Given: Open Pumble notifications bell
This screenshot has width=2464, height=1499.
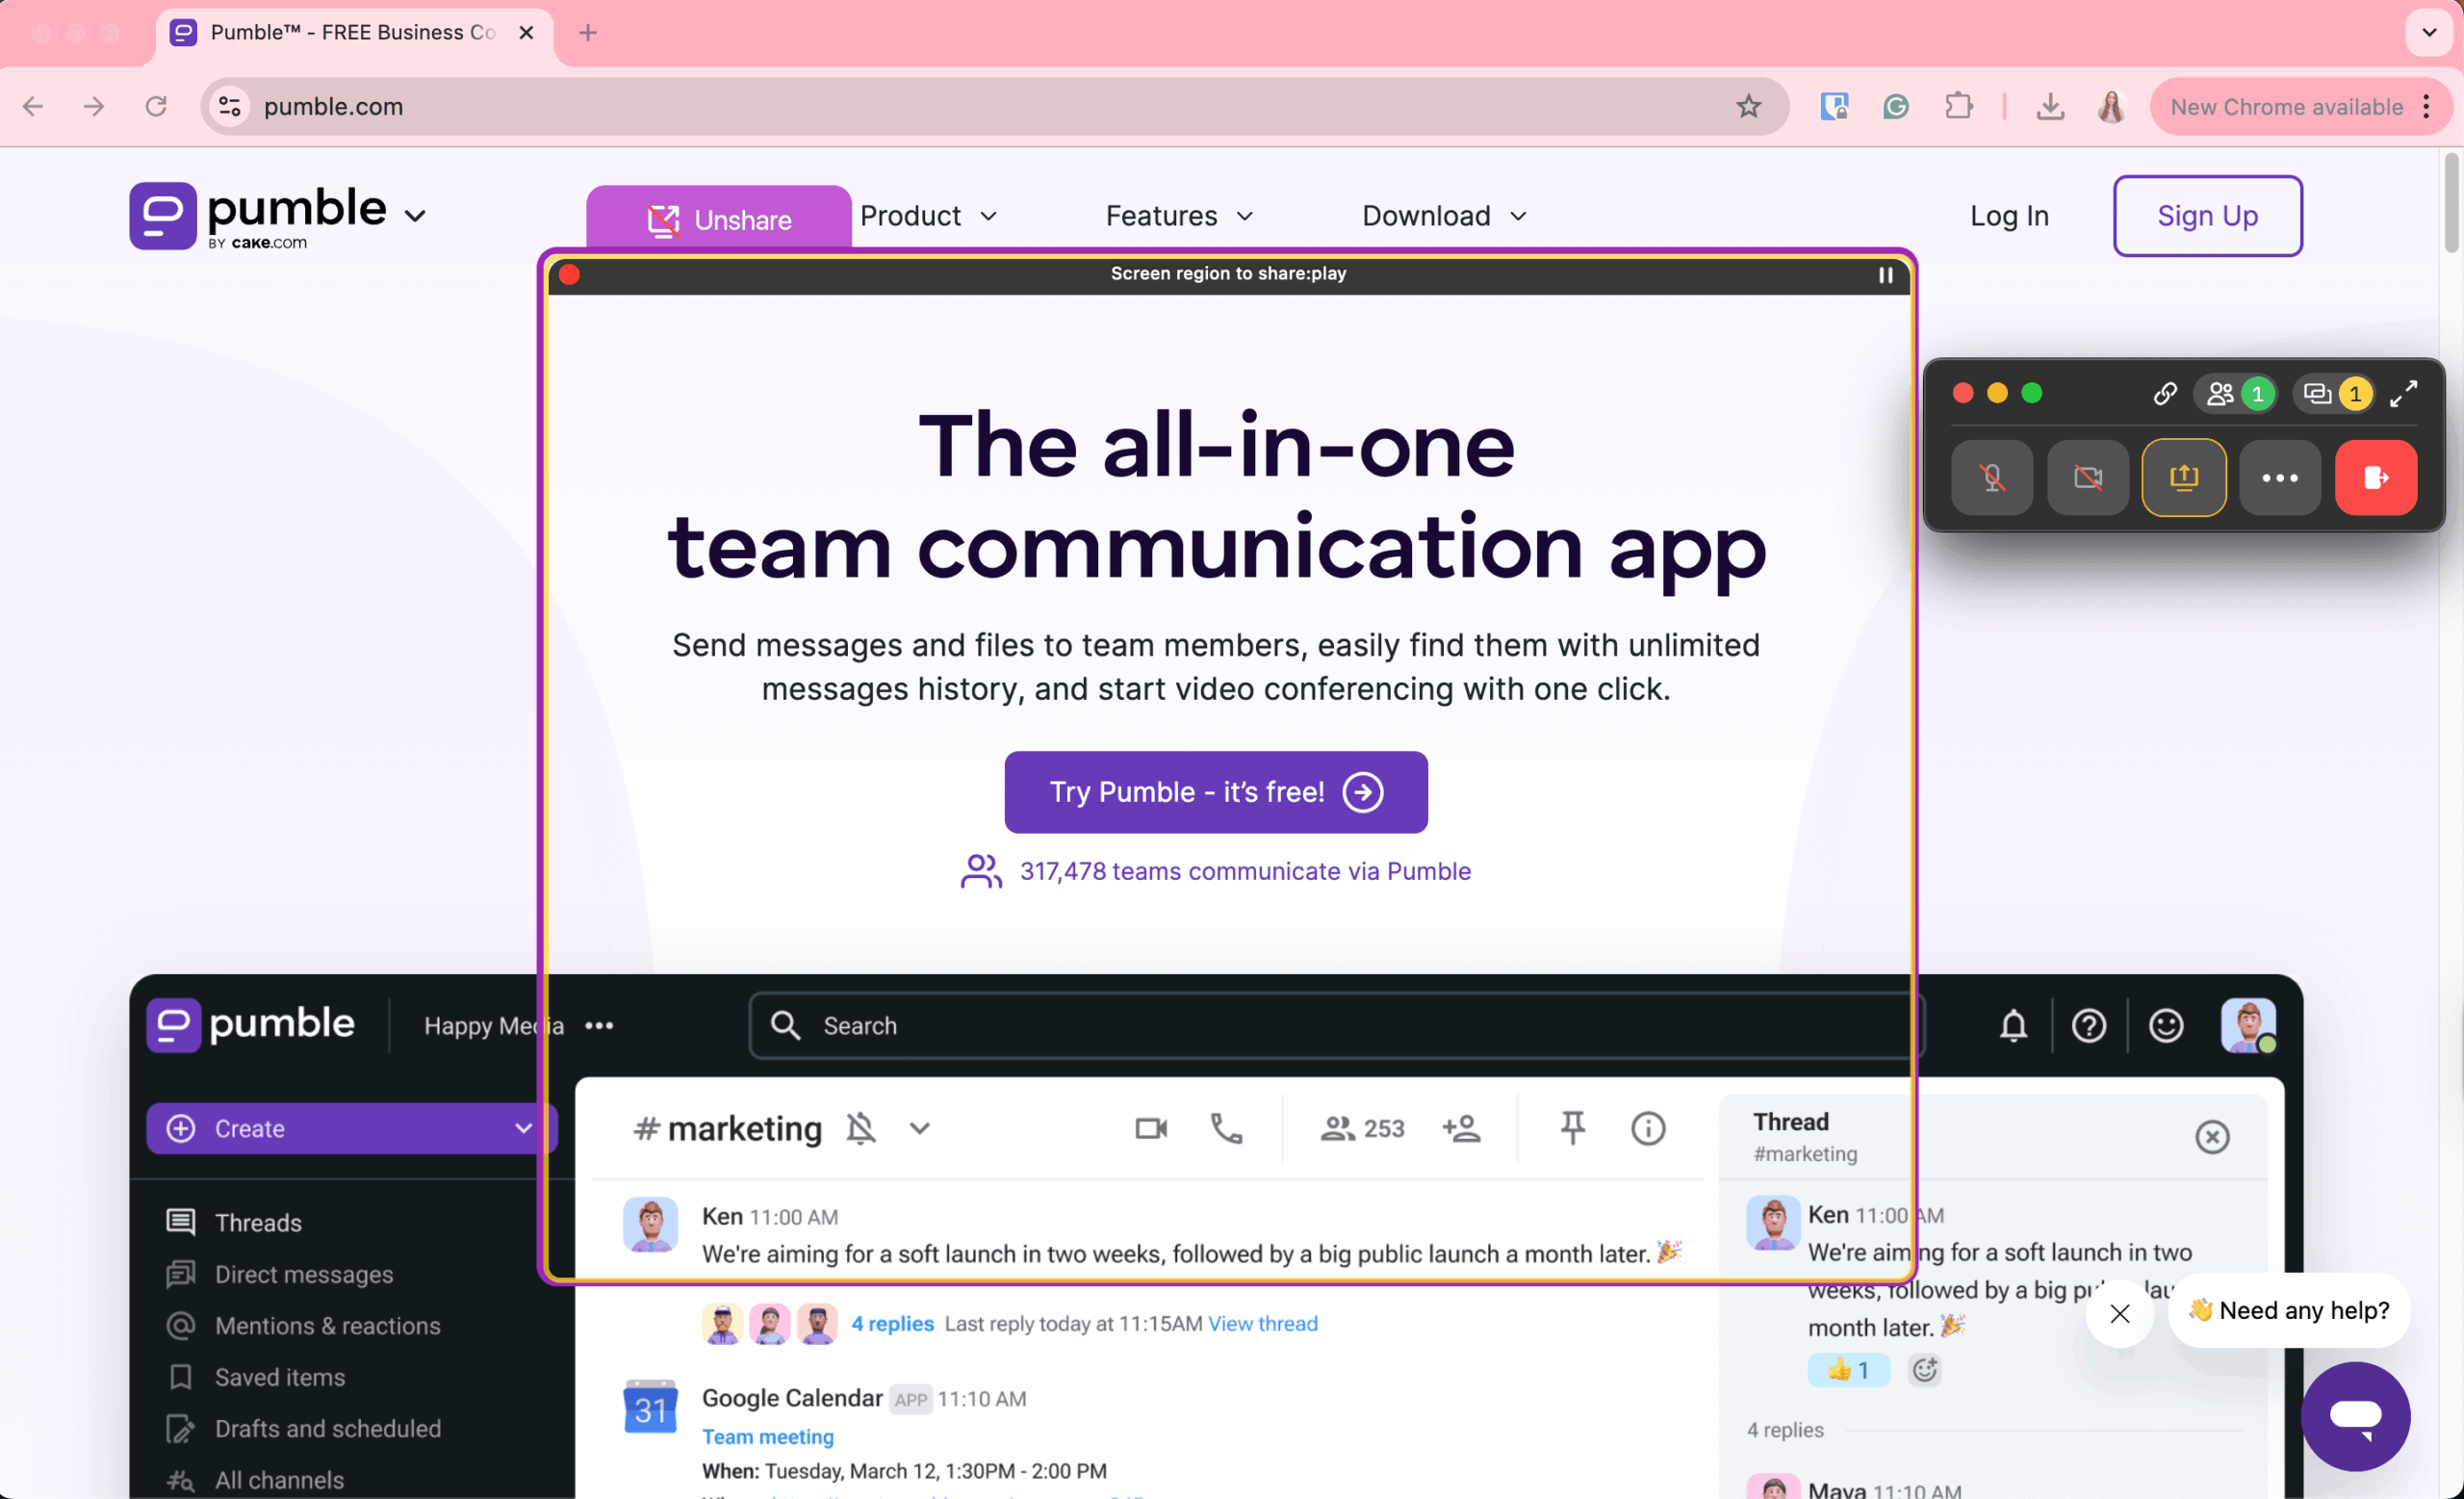Looking at the screenshot, I should (x=2013, y=1025).
